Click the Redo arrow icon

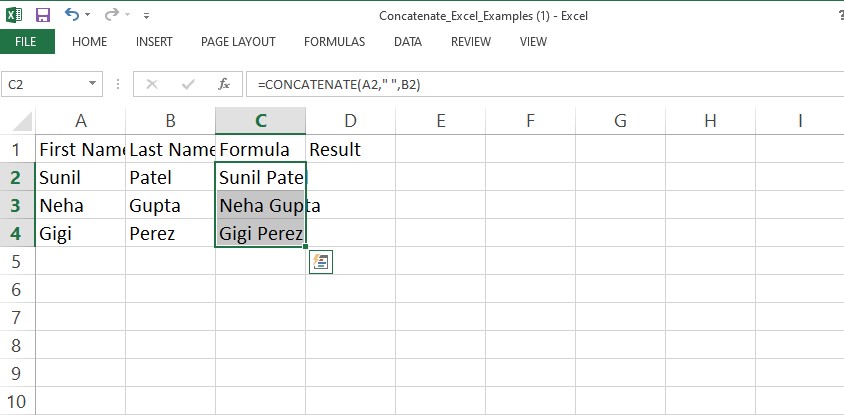pyautogui.click(x=111, y=15)
